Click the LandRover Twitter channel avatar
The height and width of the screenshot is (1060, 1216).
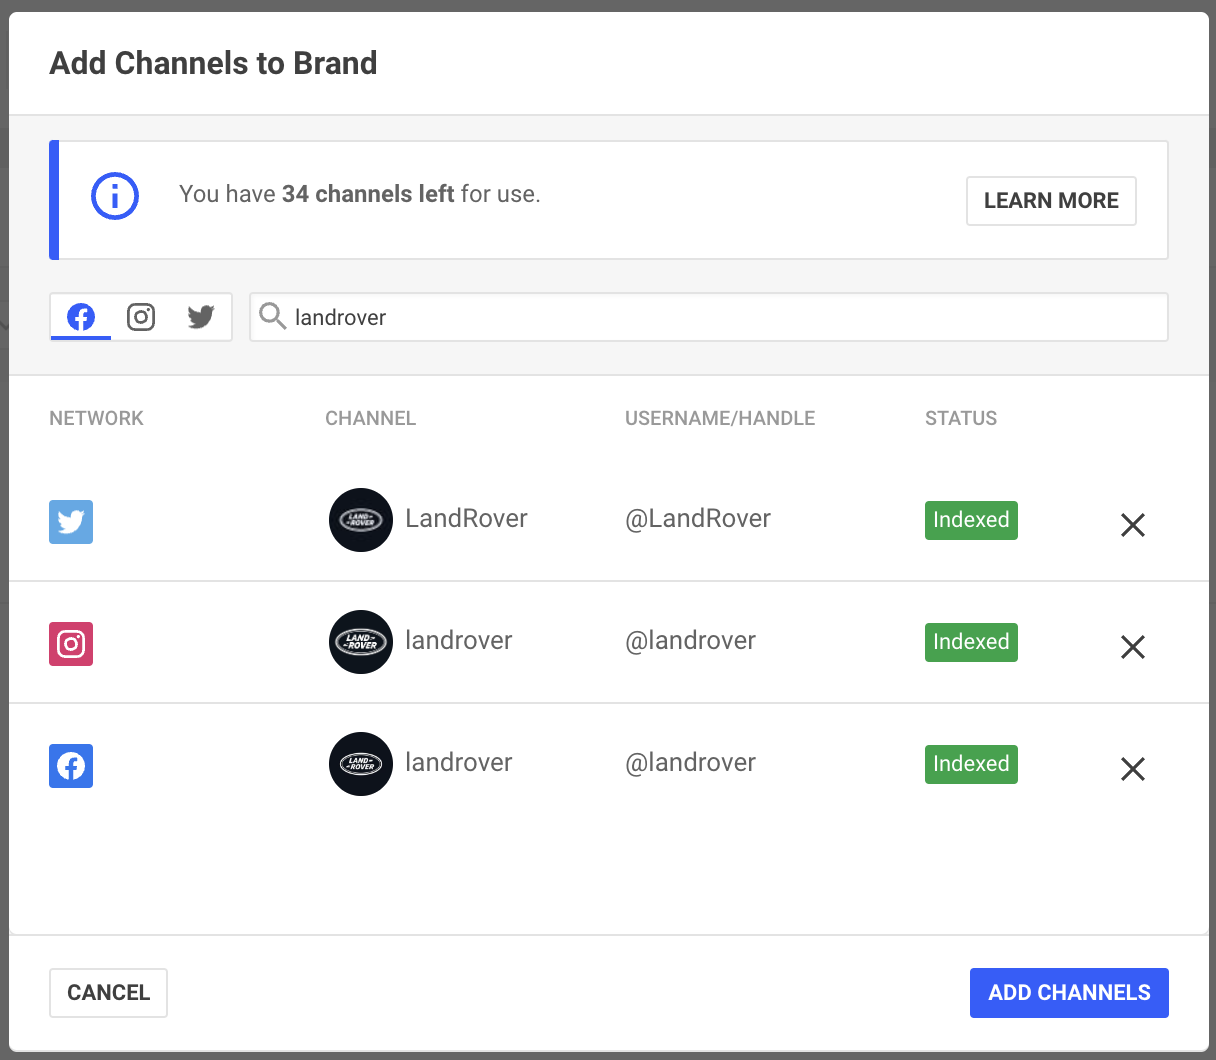click(361, 520)
